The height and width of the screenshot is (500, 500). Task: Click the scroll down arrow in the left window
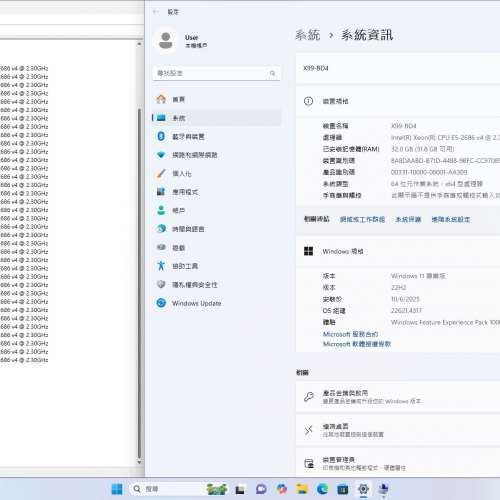coord(139,462)
